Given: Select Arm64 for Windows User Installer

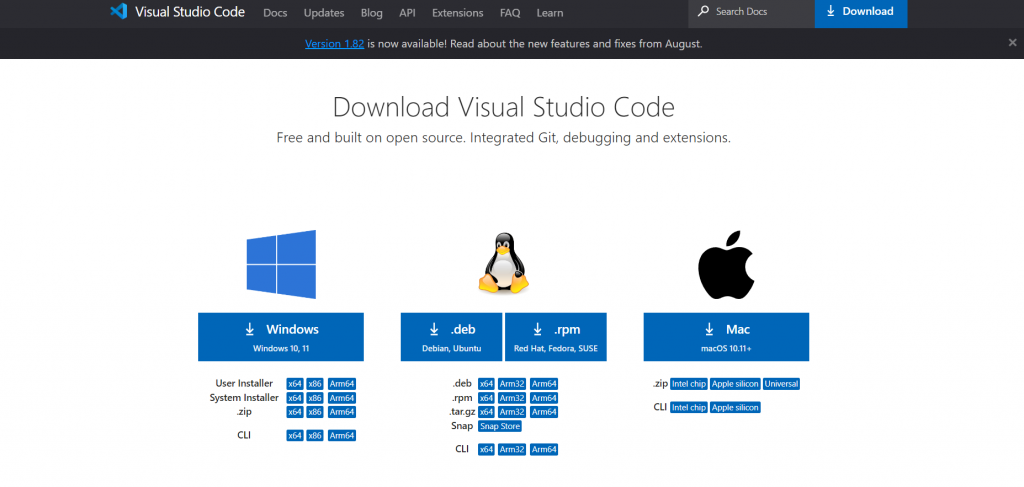Looking at the screenshot, I should click(x=342, y=384).
